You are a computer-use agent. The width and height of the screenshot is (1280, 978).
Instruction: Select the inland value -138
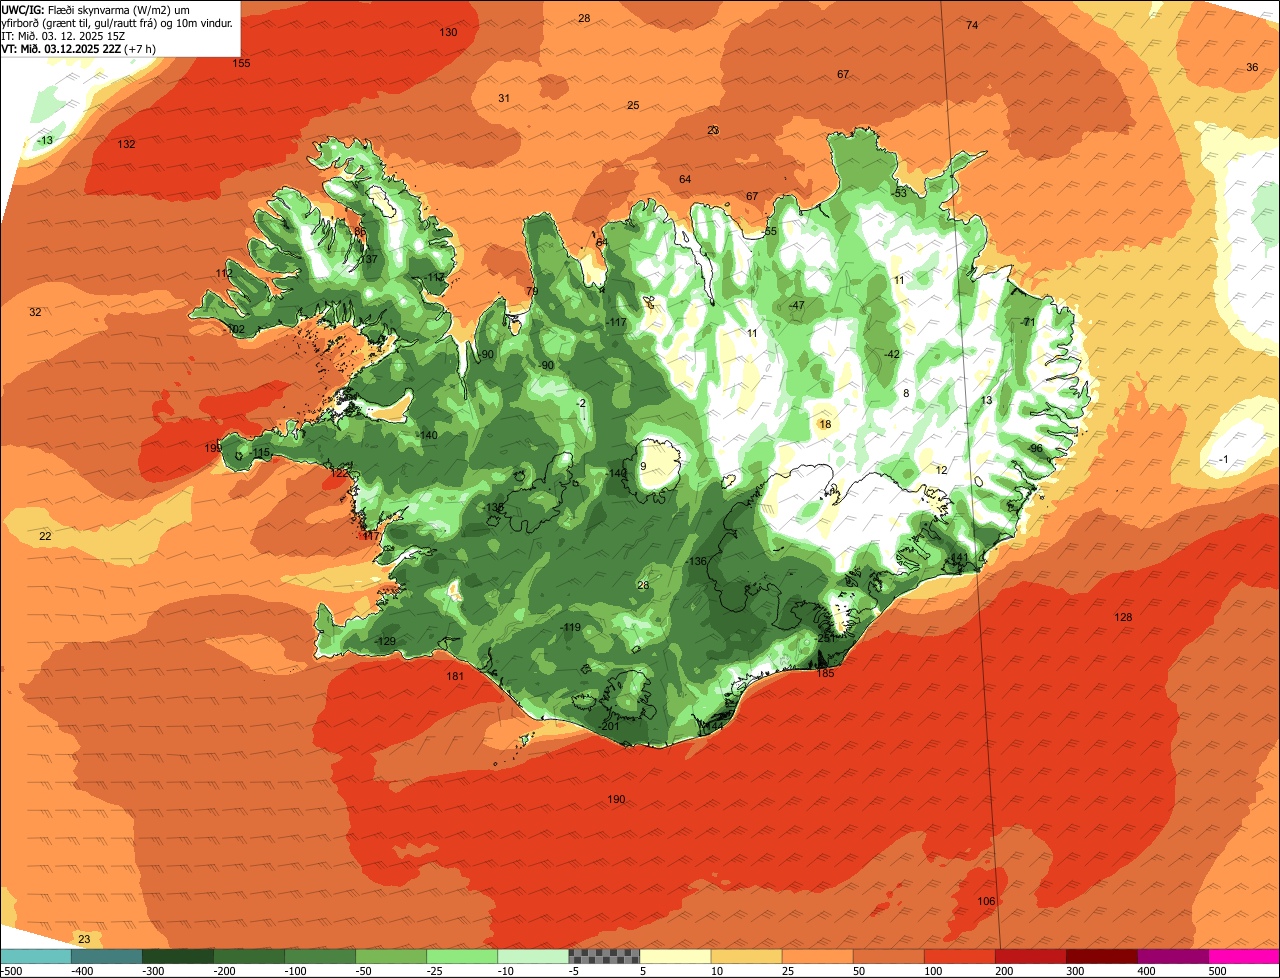(x=494, y=507)
